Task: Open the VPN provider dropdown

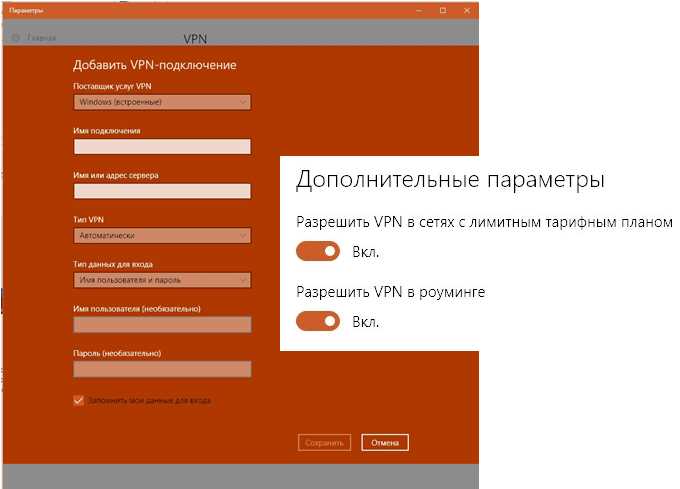Action: point(162,102)
